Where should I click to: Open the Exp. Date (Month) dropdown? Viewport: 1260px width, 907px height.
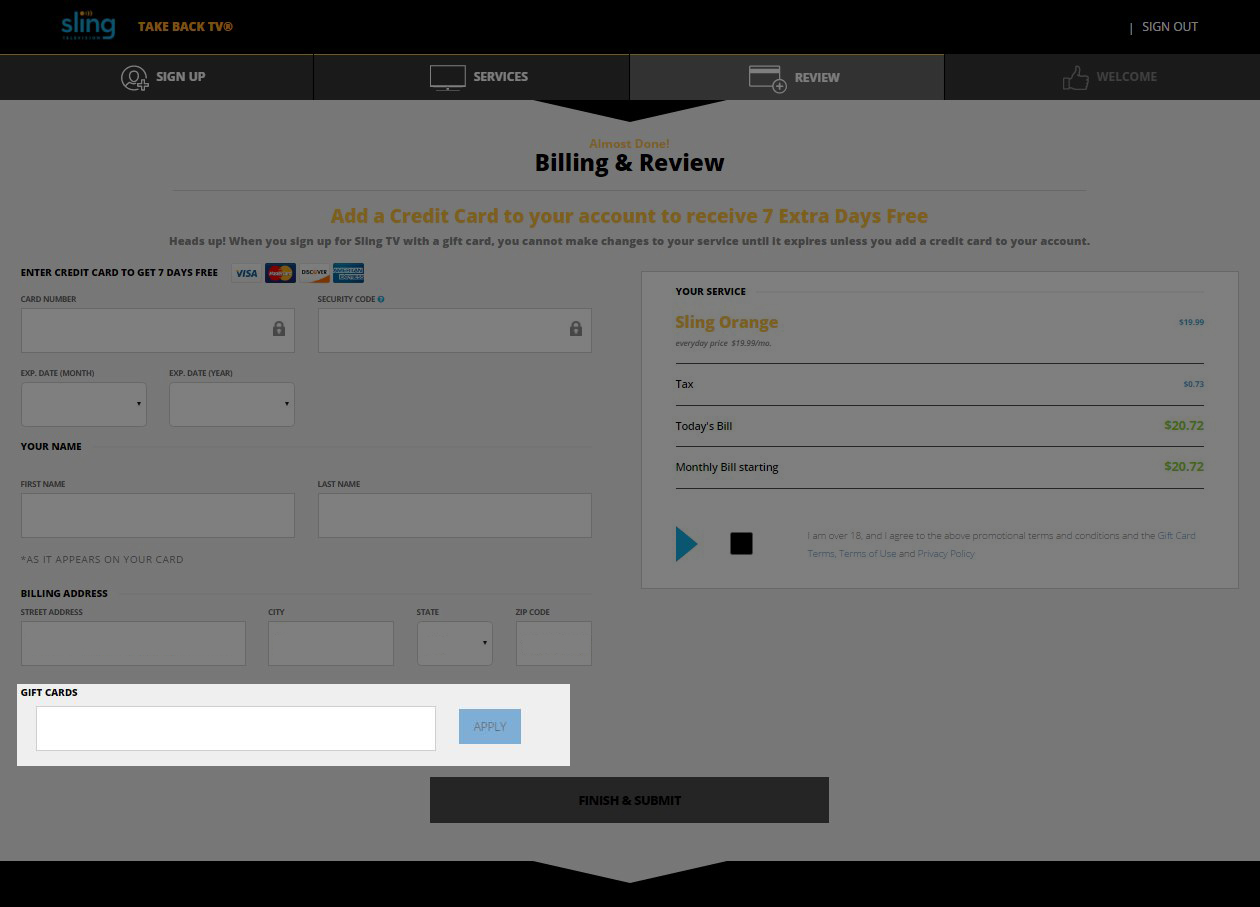pos(84,404)
